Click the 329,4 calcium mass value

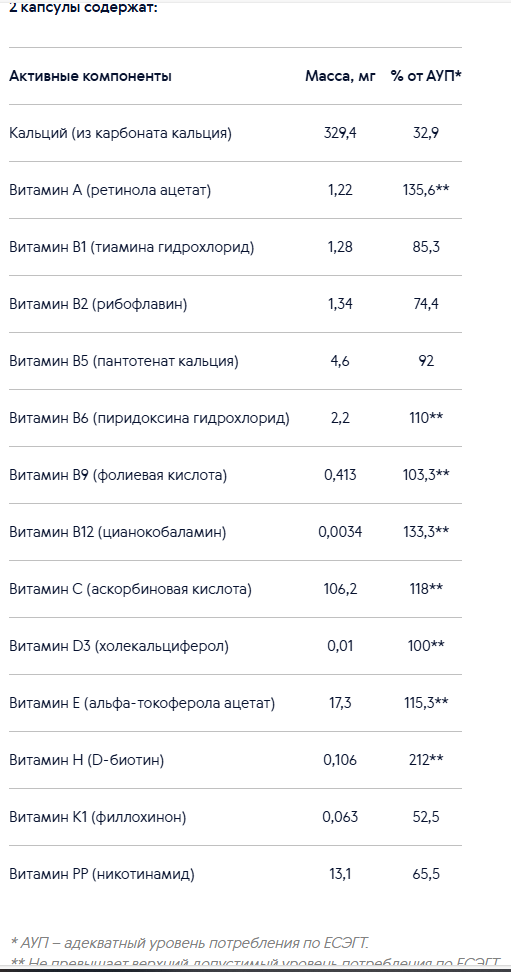[x=340, y=133]
